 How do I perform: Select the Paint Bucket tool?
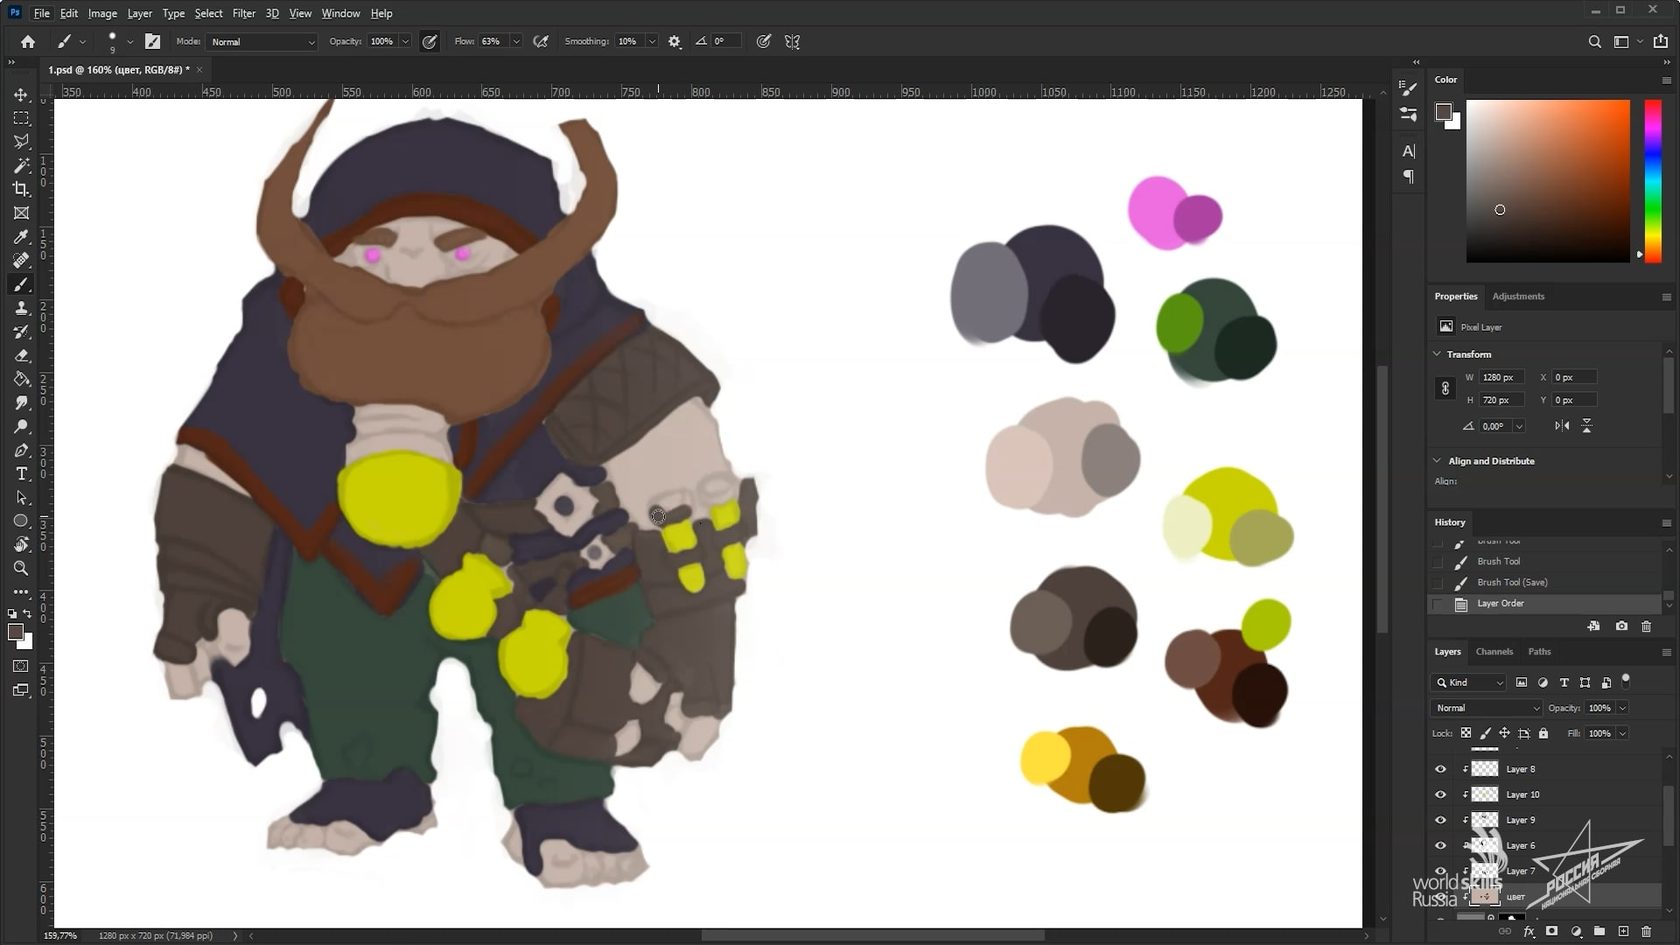[x=21, y=379]
